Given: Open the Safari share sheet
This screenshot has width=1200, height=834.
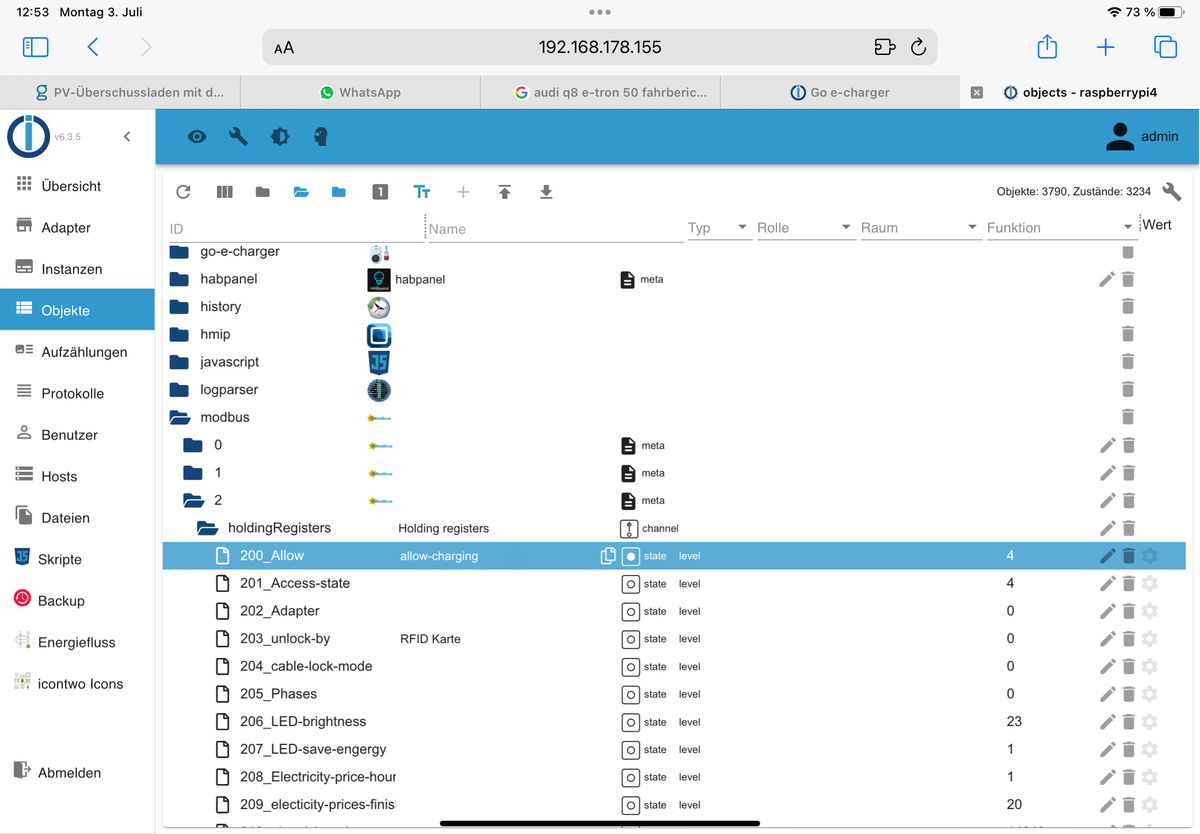Looking at the screenshot, I should 1047,46.
